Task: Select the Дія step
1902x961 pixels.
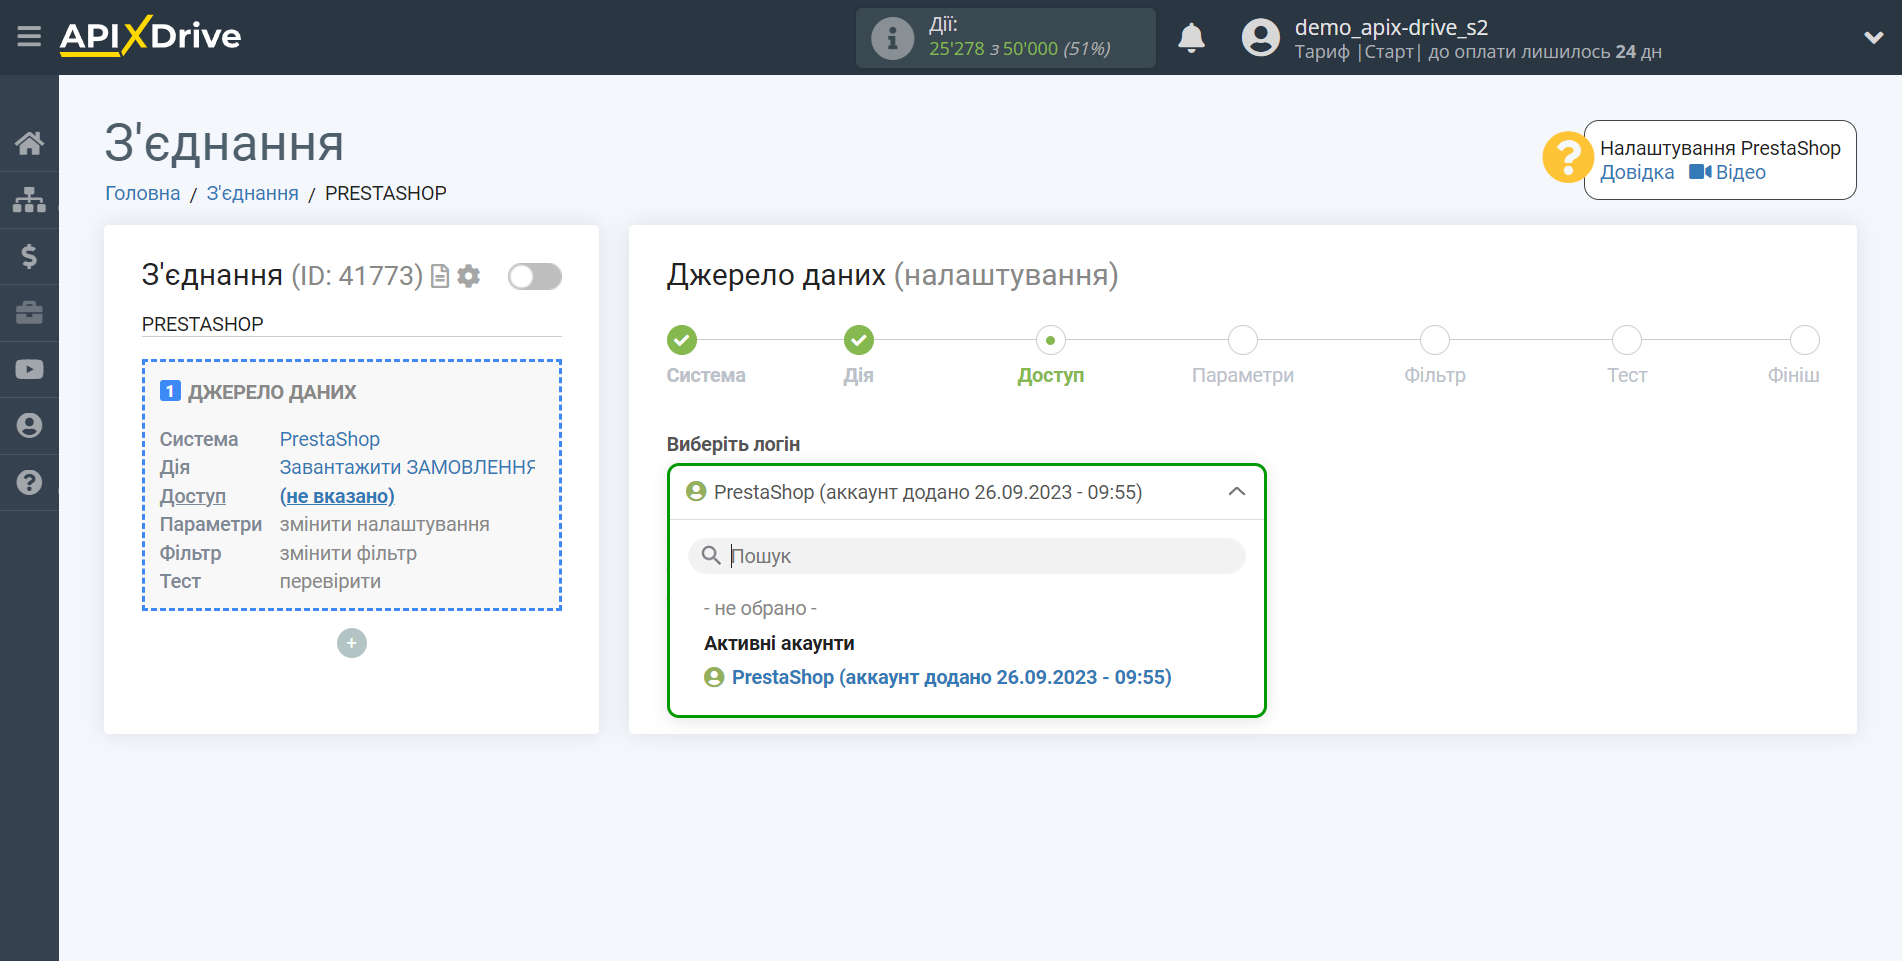Action: 858,341
